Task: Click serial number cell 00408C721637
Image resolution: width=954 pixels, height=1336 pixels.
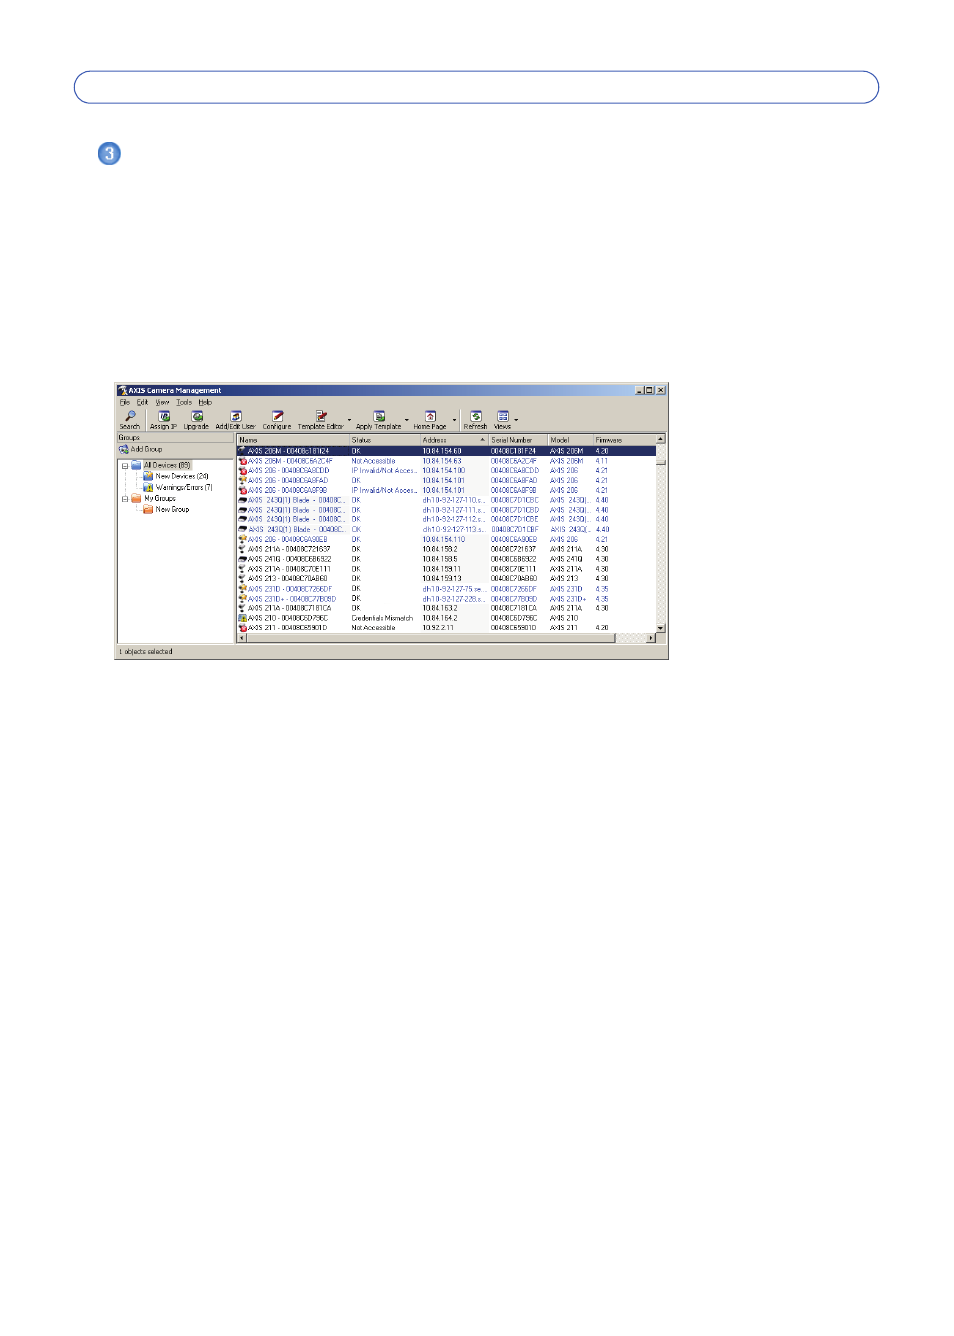Action: [514, 549]
